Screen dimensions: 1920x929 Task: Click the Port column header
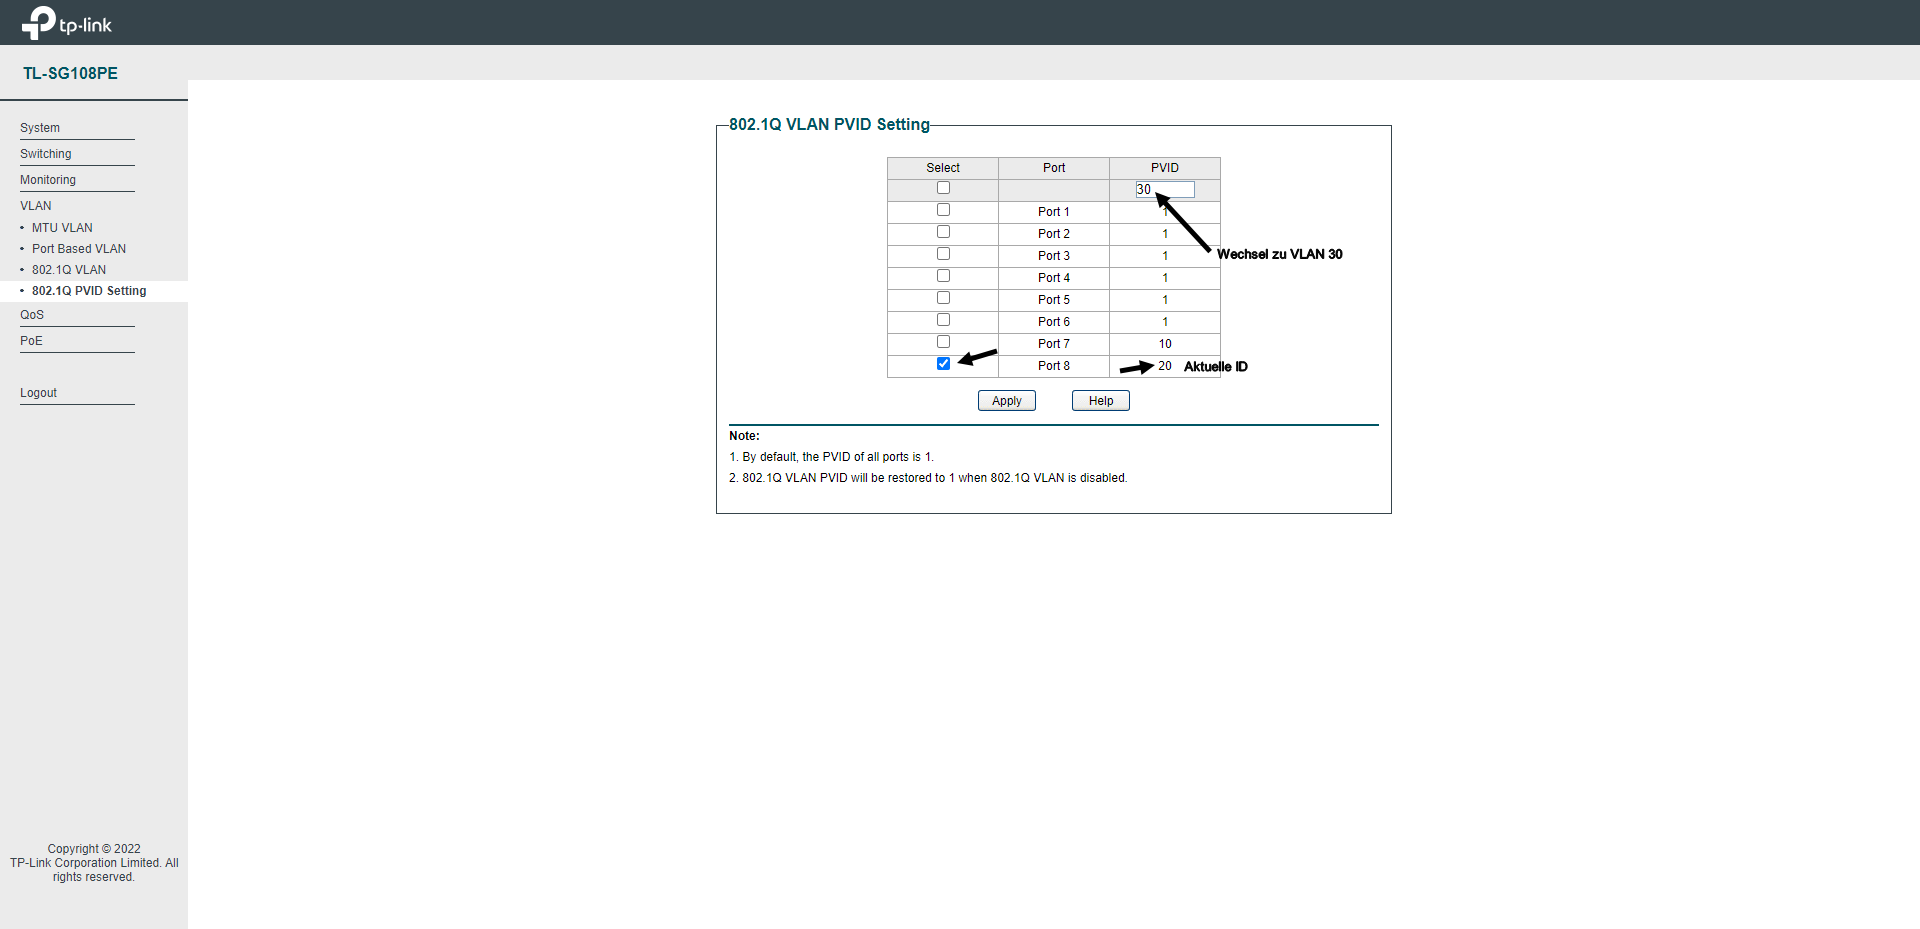click(x=1054, y=168)
